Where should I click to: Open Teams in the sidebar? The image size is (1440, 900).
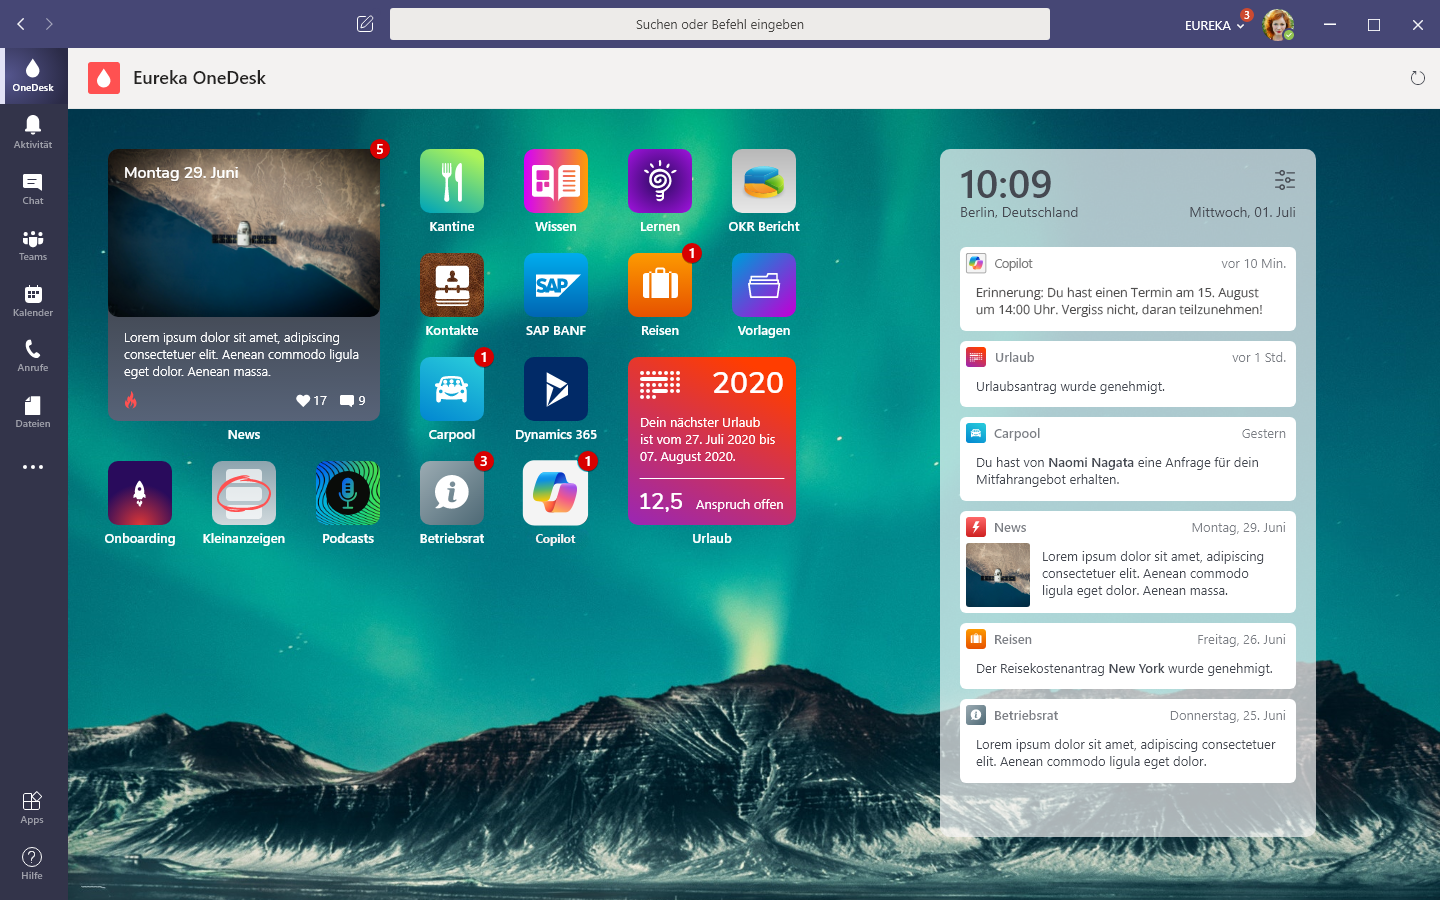tap(33, 244)
